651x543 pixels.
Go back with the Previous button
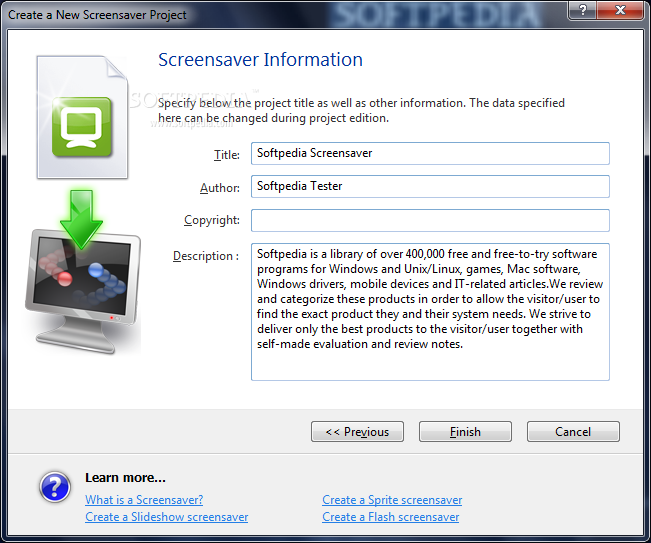click(357, 432)
